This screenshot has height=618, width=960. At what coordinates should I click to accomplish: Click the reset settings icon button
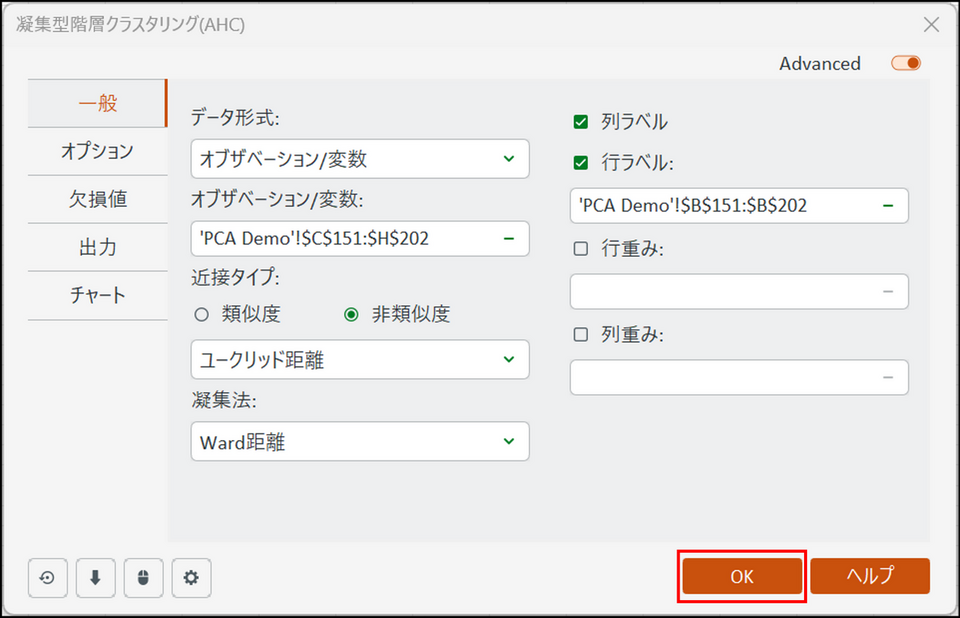click(47, 577)
